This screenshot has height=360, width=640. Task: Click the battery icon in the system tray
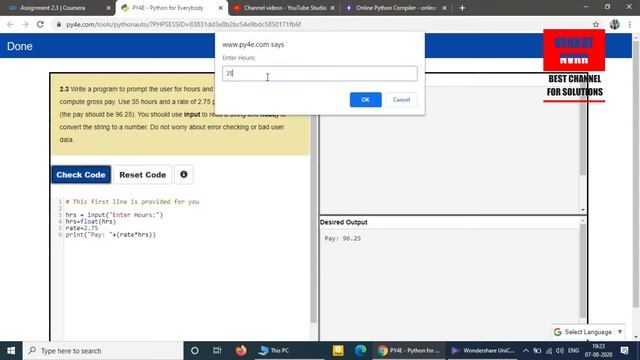coord(537,351)
